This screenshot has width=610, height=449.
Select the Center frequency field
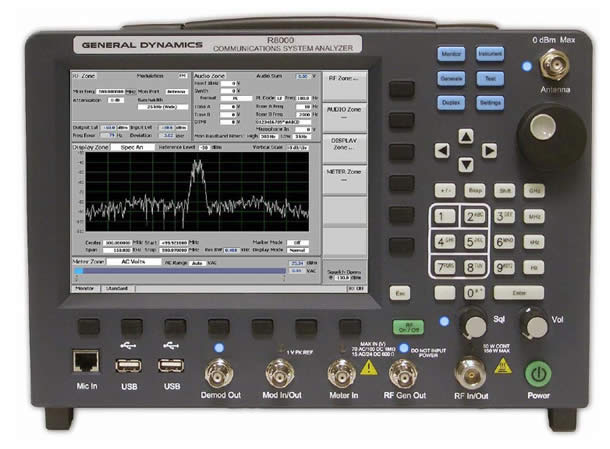point(117,242)
